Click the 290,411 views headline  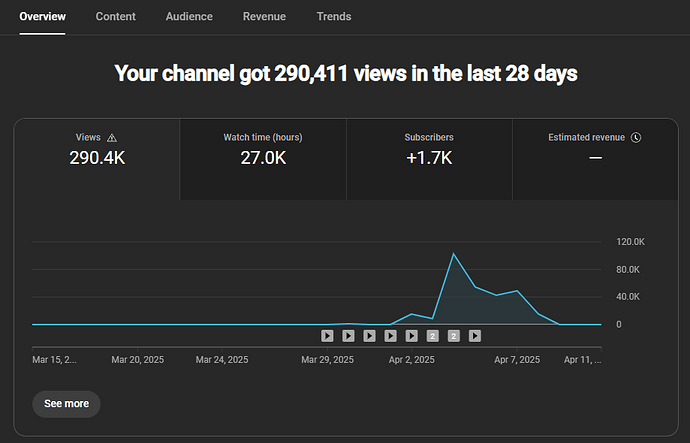click(x=346, y=73)
